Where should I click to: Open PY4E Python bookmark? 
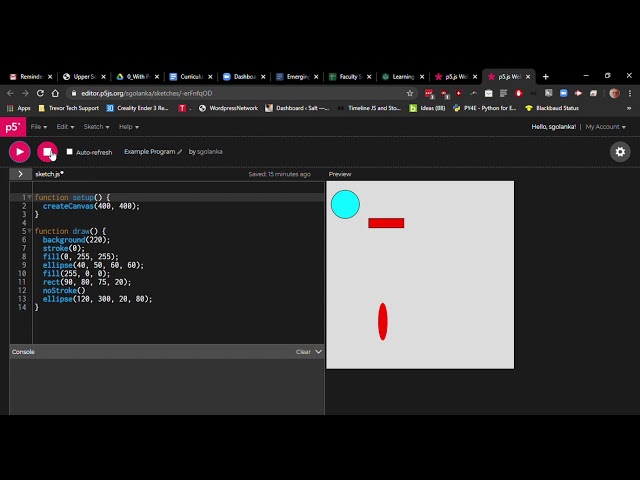(x=485, y=108)
